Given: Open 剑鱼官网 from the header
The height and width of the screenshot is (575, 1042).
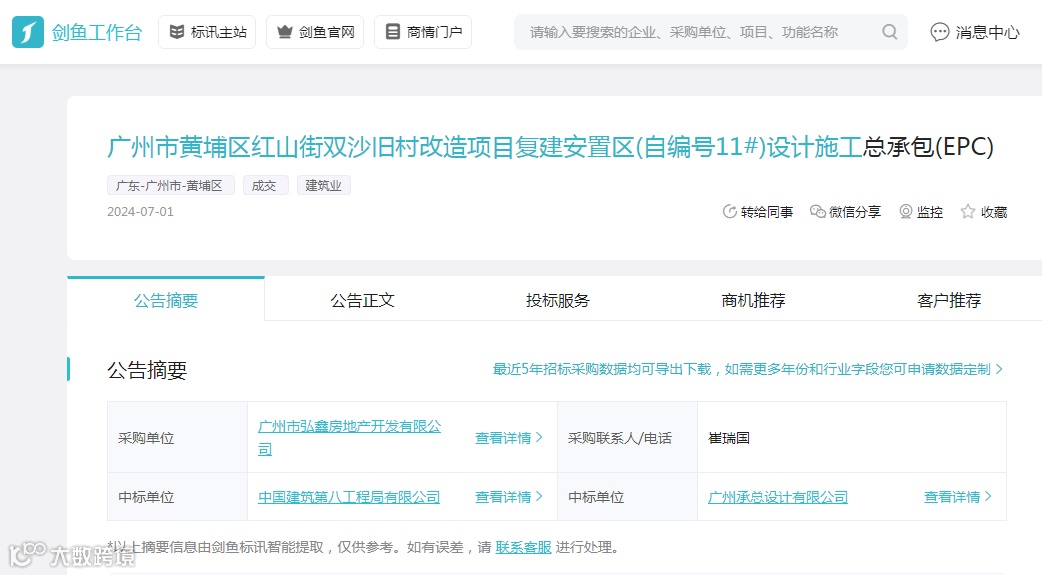Looking at the screenshot, I should (315, 32).
